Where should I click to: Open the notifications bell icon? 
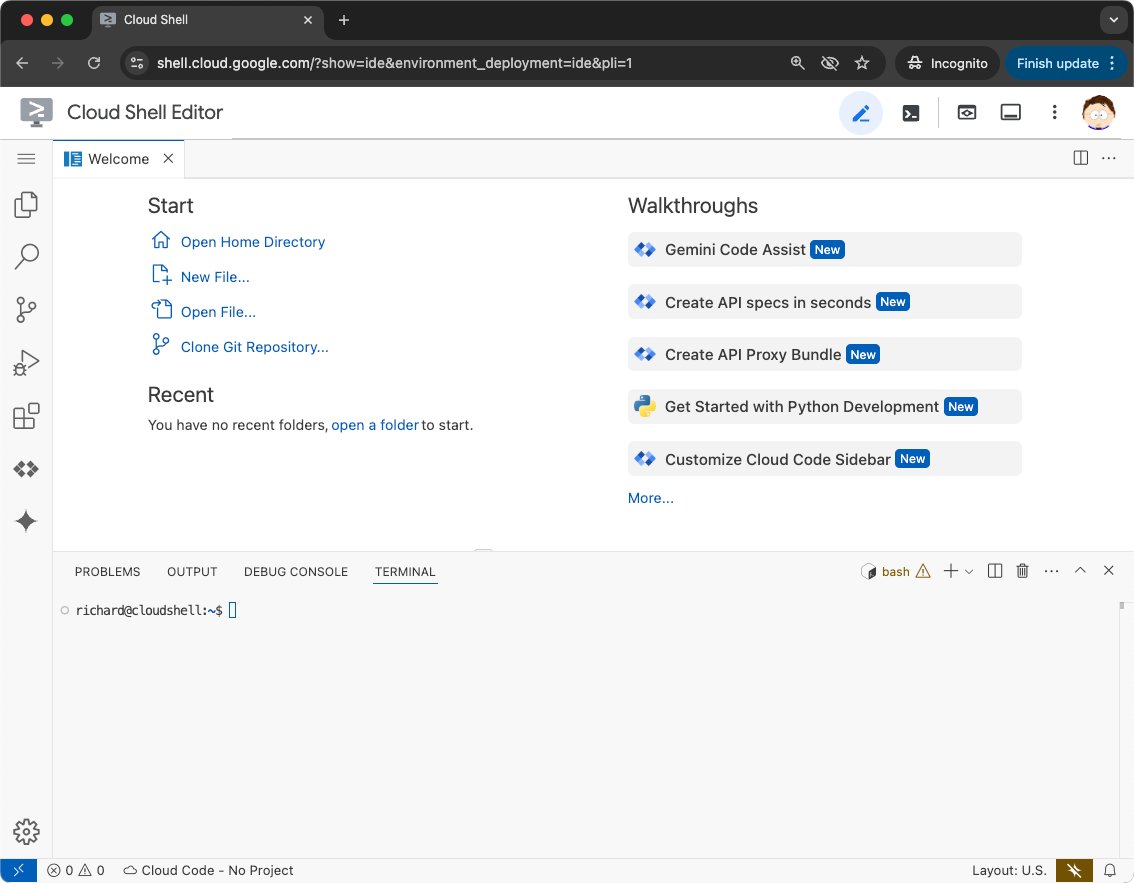click(1109, 871)
